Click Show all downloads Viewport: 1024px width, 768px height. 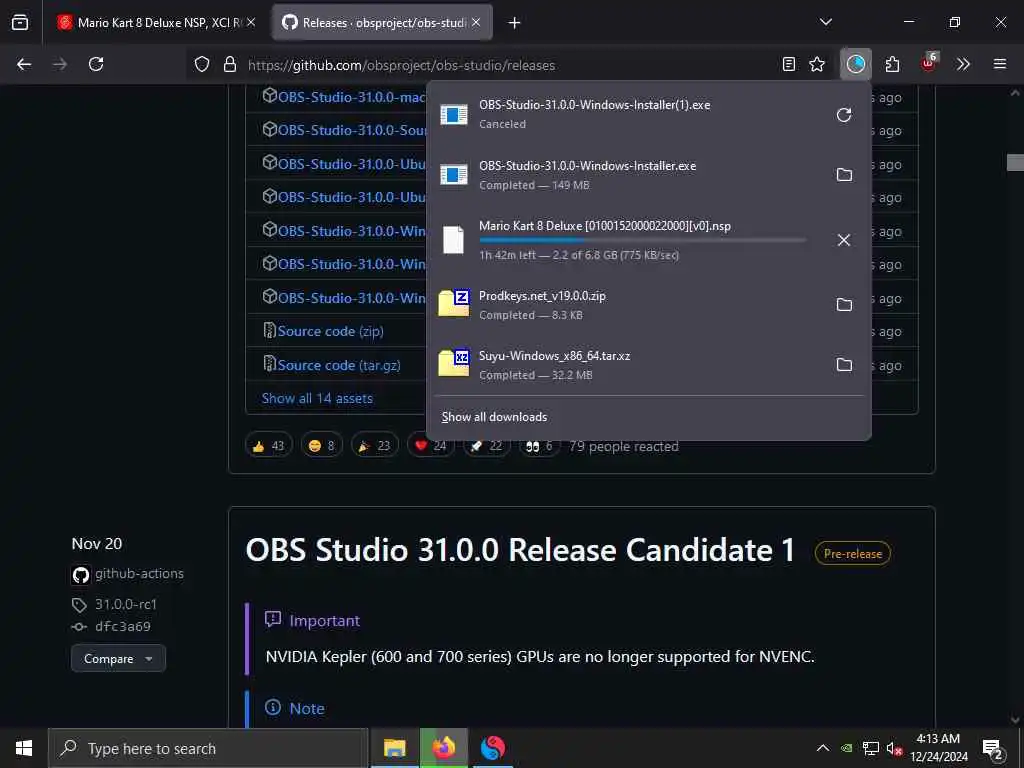(494, 417)
